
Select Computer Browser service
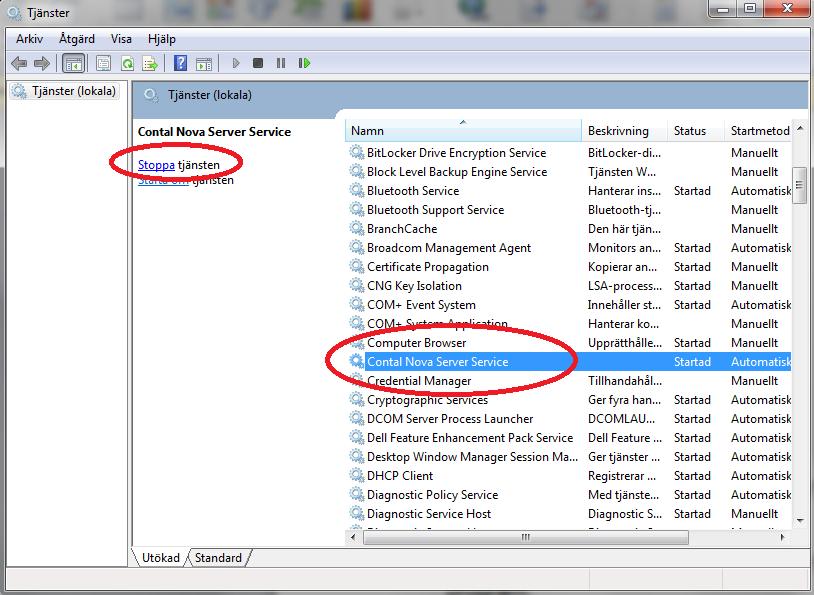point(568,343)
